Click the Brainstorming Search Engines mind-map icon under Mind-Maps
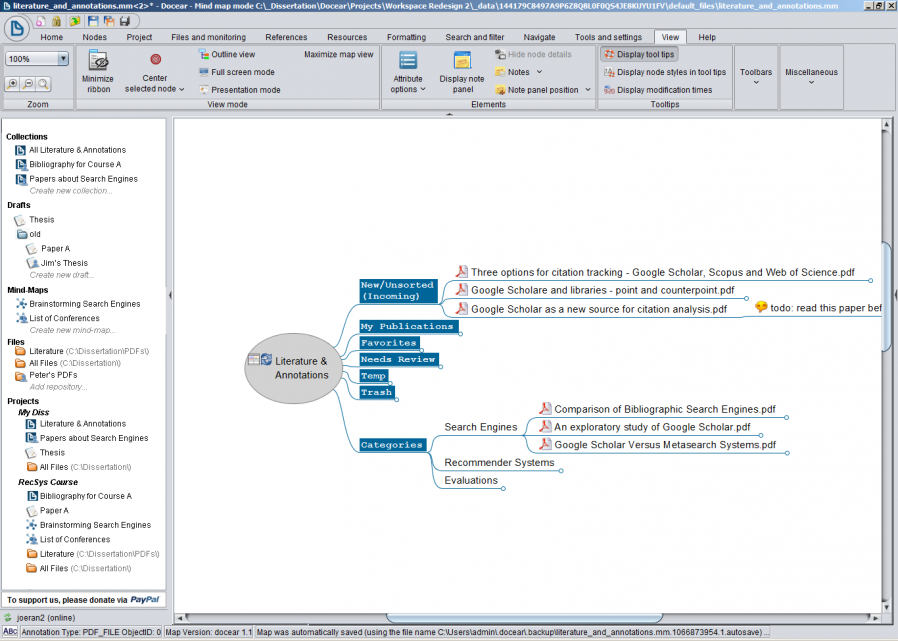Screen dimensions: 898x641 point(21,304)
